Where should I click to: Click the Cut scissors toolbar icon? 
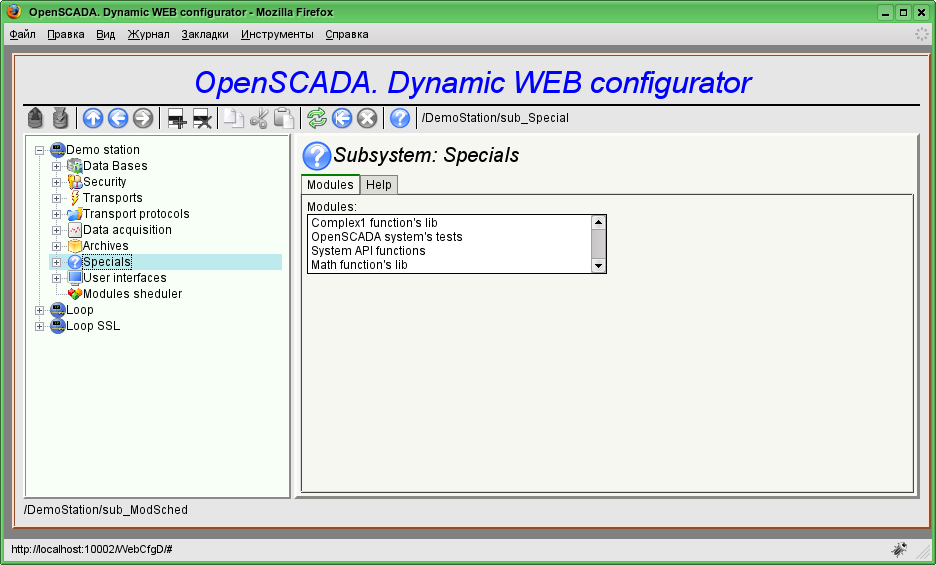[x=258, y=118]
